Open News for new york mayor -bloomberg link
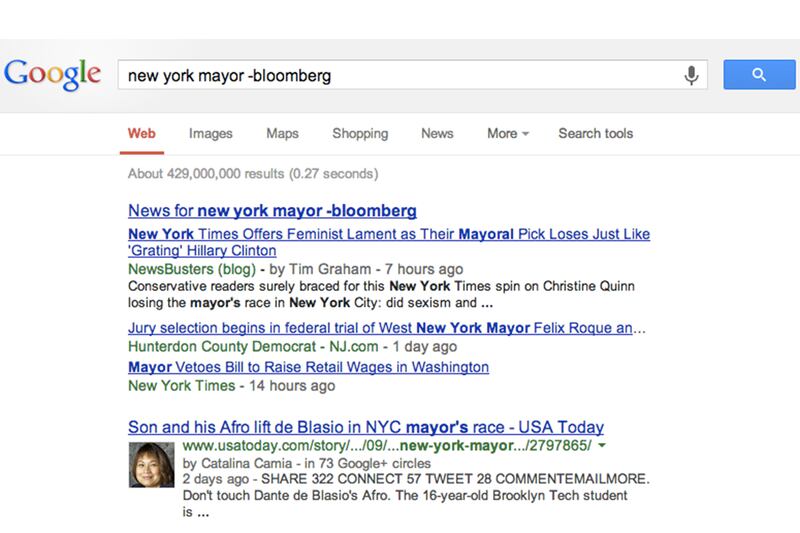This screenshot has height=533, width=800. [272, 211]
